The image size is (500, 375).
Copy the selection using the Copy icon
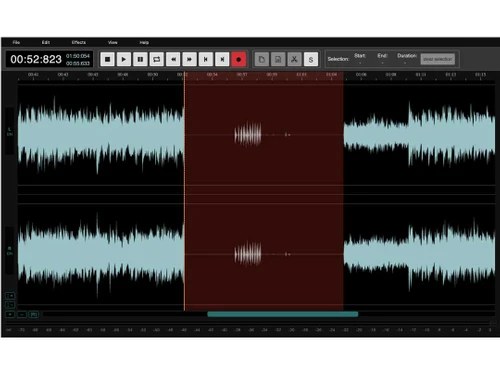coord(262,59)
